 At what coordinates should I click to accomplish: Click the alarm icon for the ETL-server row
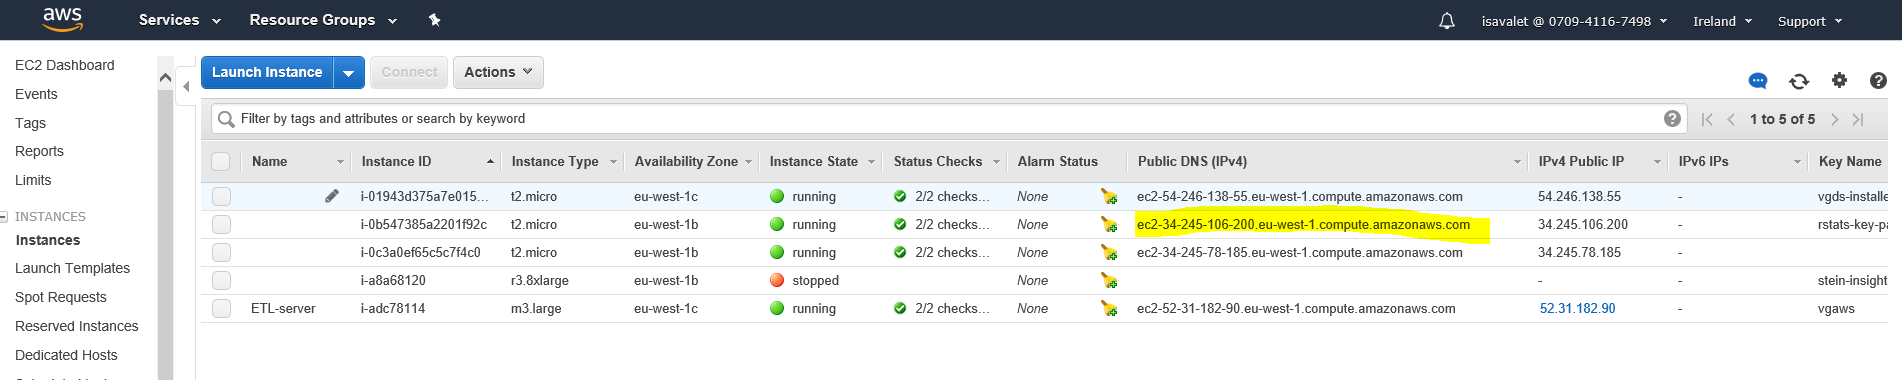pos(1108,309)
